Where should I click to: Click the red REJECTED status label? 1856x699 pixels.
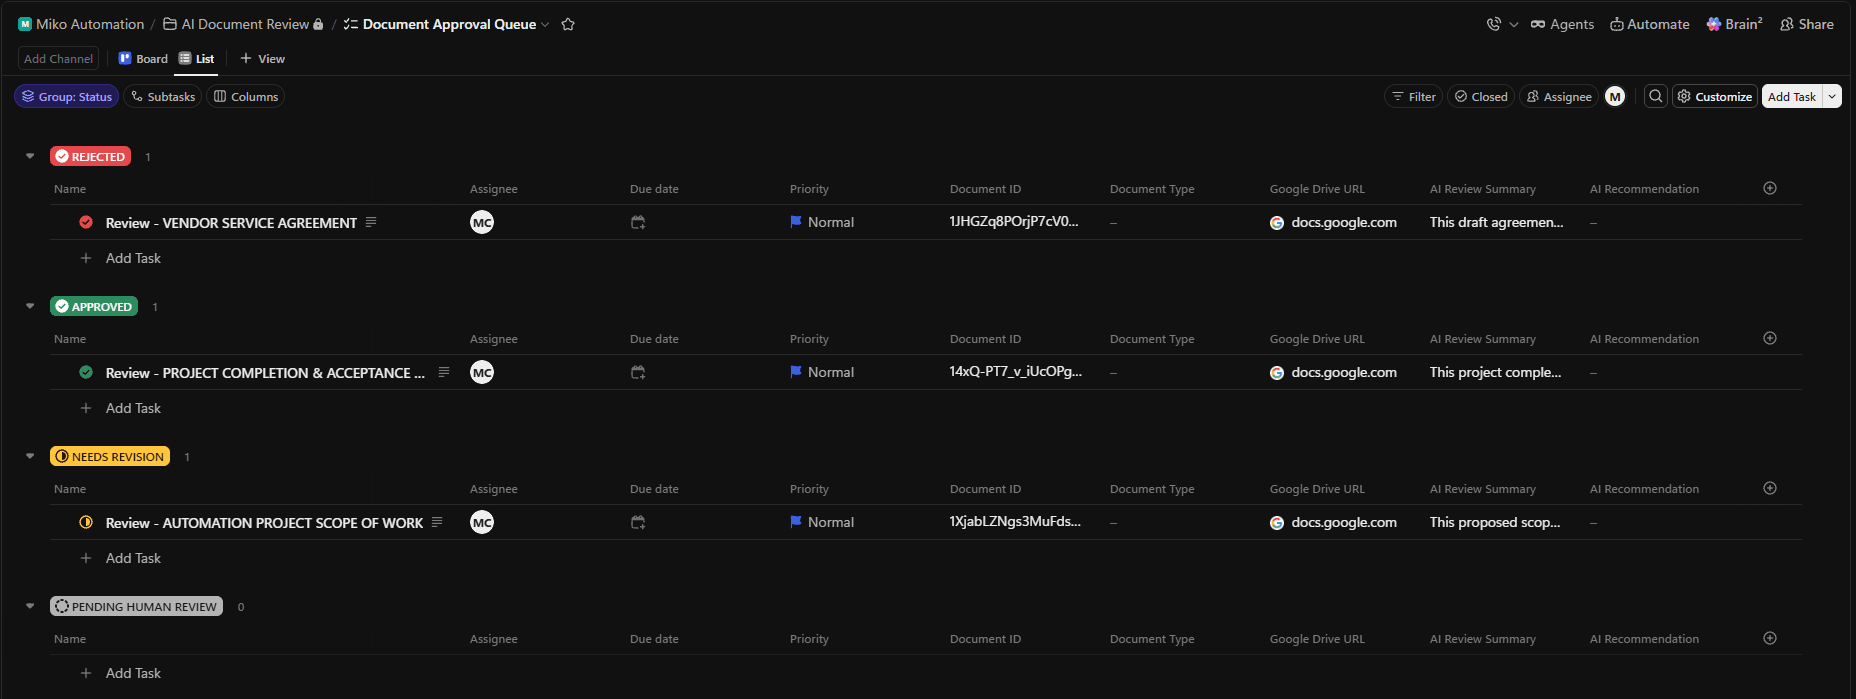[90, 156]
